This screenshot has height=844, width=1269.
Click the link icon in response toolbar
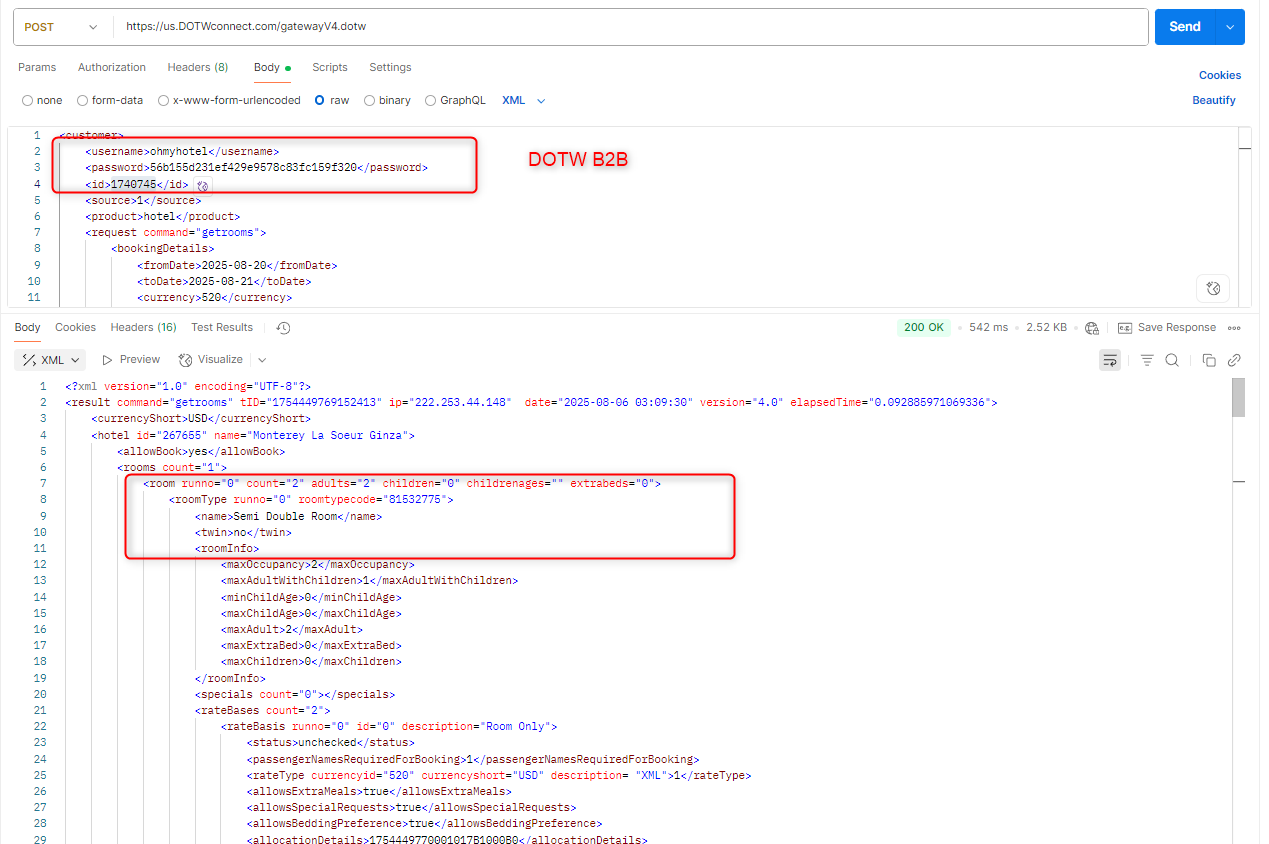coord(1234,360)
